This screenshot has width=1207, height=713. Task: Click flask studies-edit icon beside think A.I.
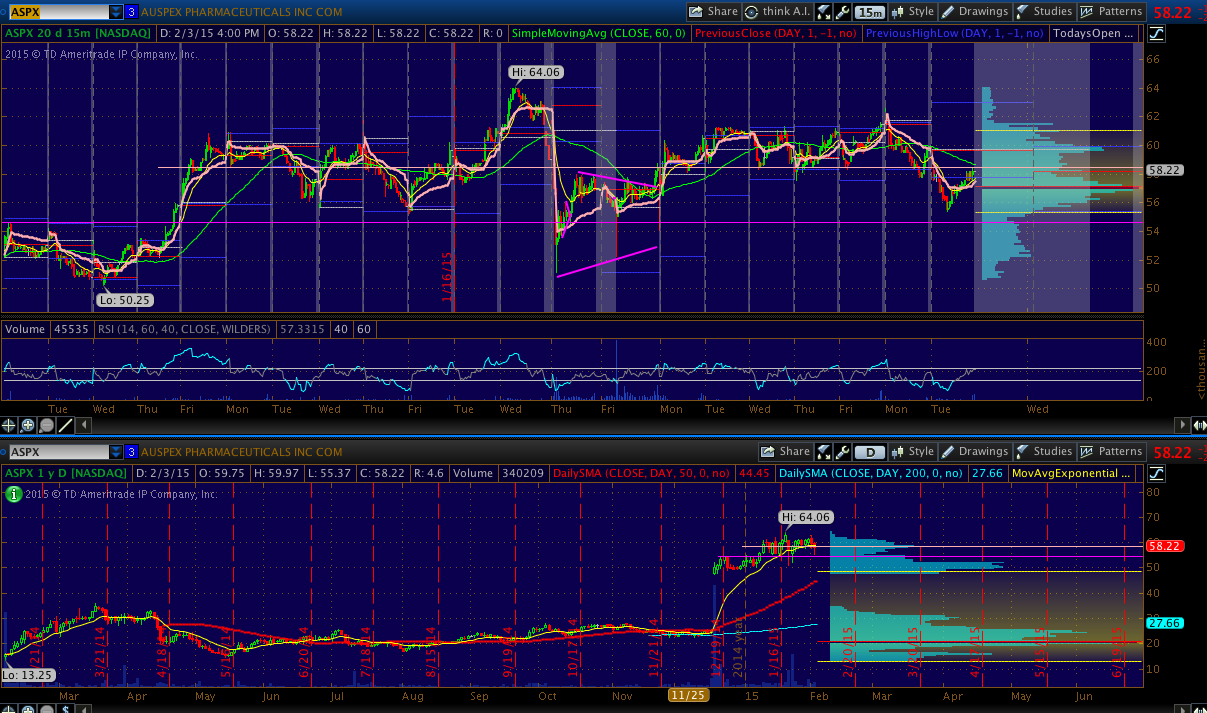[823, 12]
